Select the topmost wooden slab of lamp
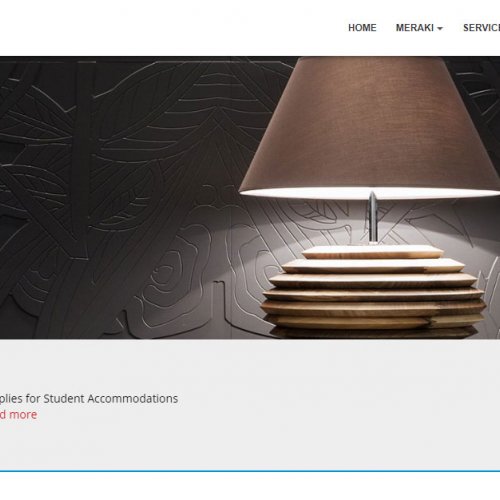500x500 pixels. (x=373, y=252)
